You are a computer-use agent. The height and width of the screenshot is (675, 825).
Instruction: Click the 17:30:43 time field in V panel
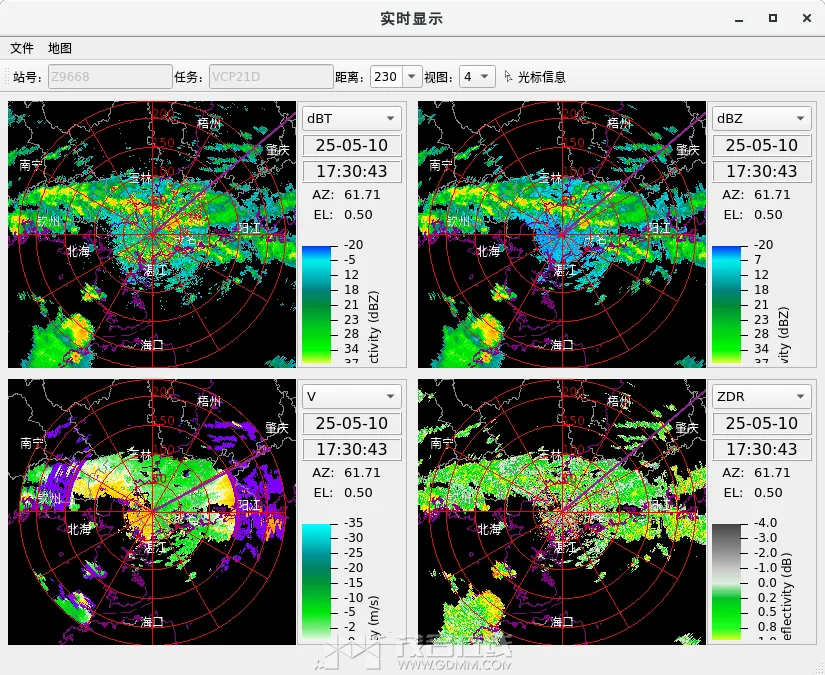(x=351, y=450)
